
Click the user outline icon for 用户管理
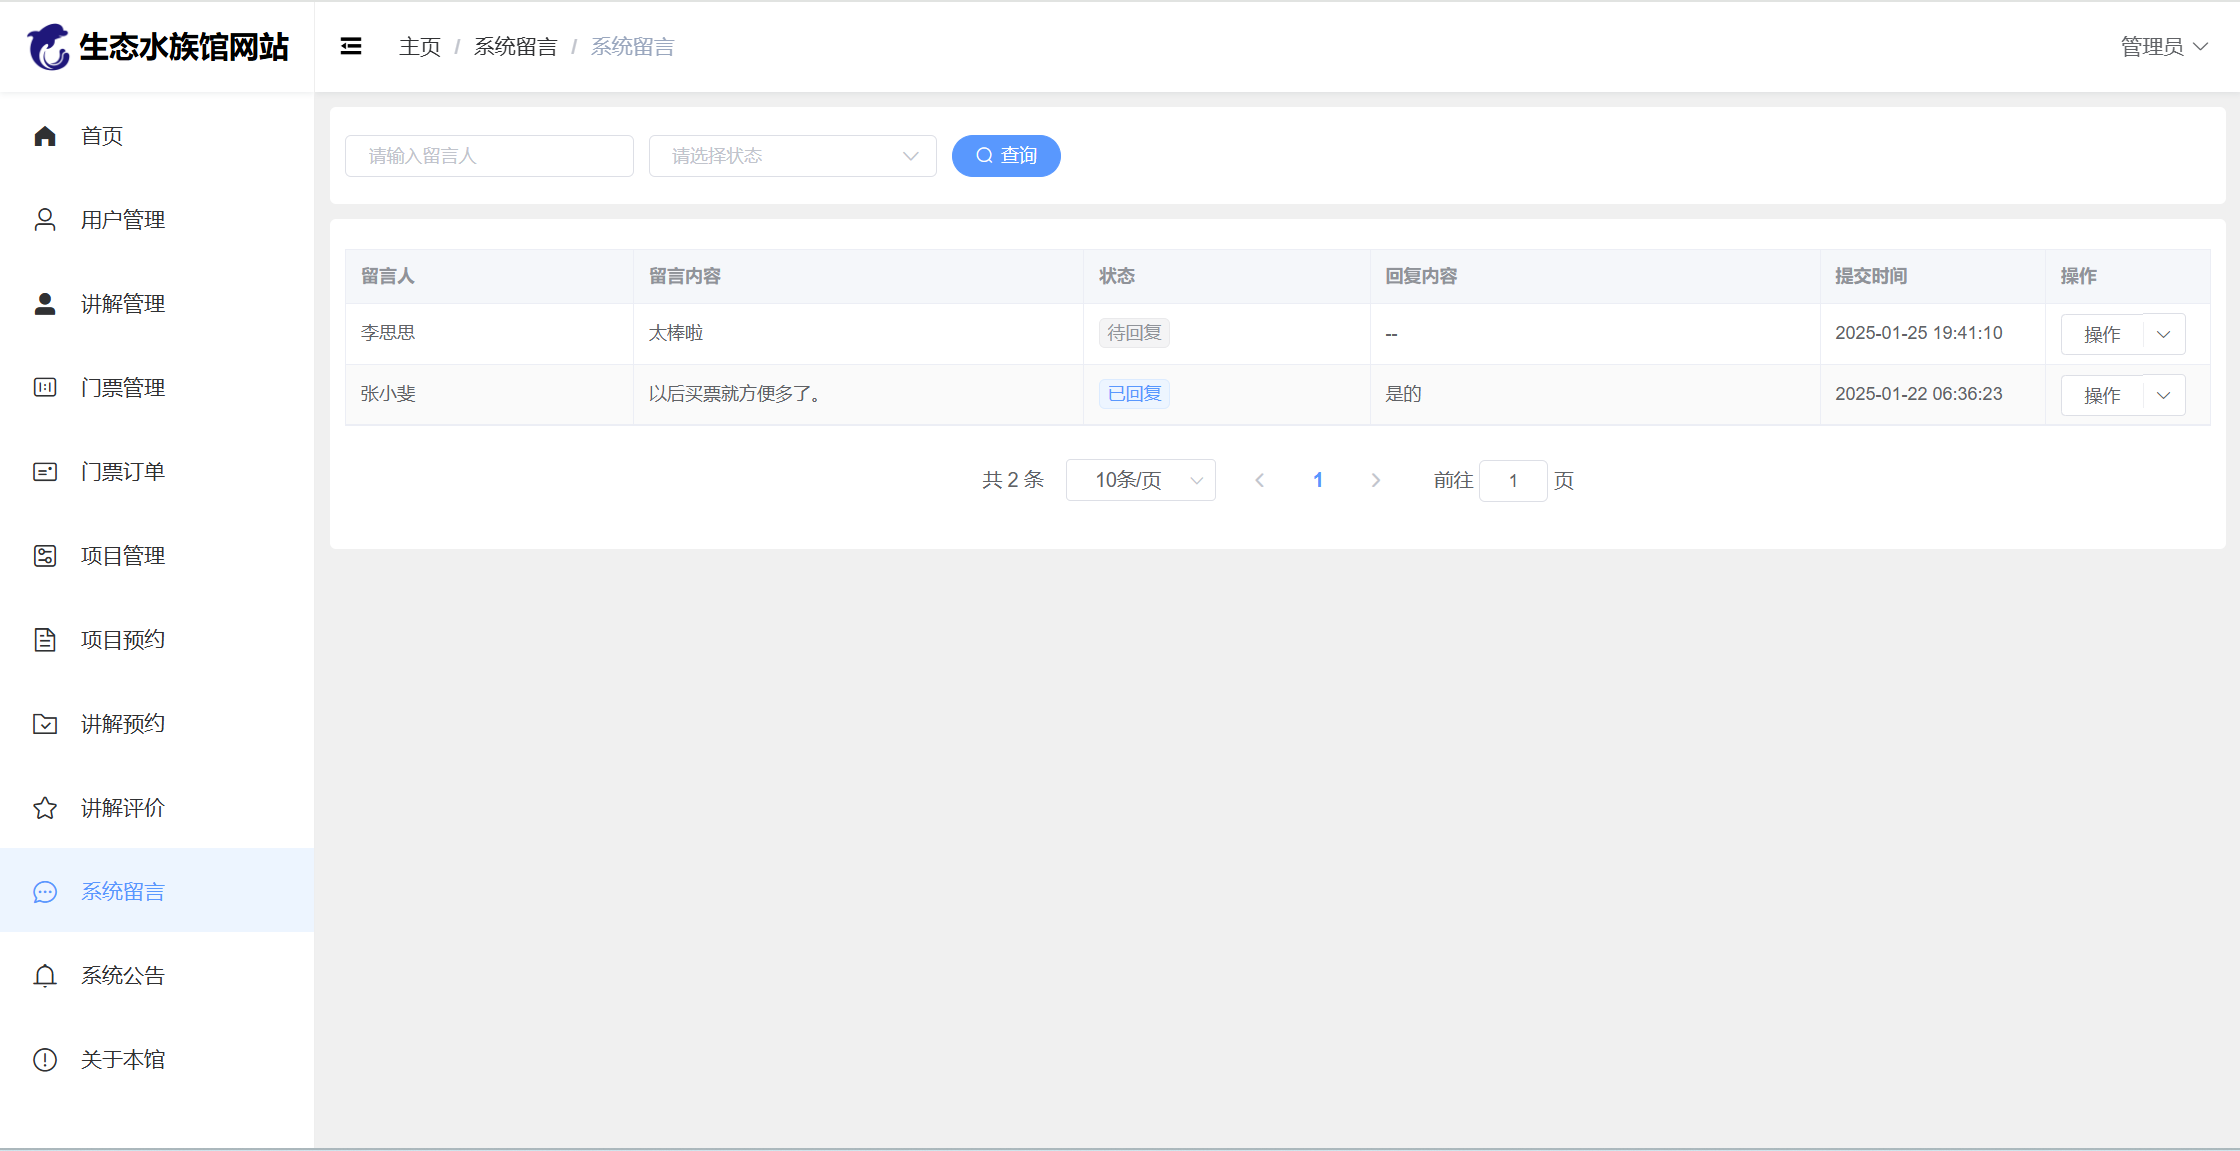pyautogui.click(x=45, y=220)
